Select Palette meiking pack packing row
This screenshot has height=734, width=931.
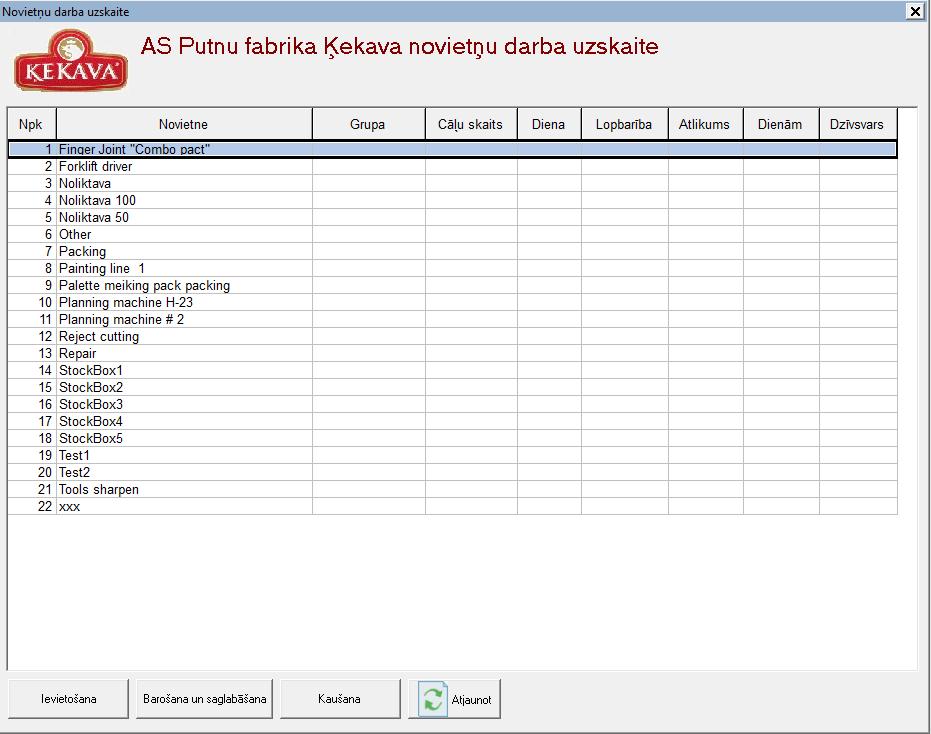coord(452,286)
